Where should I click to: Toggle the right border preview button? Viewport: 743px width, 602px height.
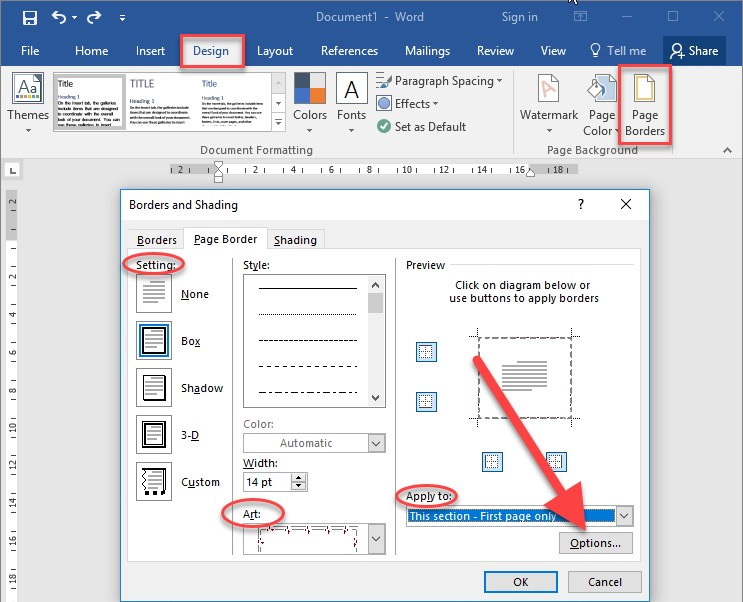[x=556, y=461]
